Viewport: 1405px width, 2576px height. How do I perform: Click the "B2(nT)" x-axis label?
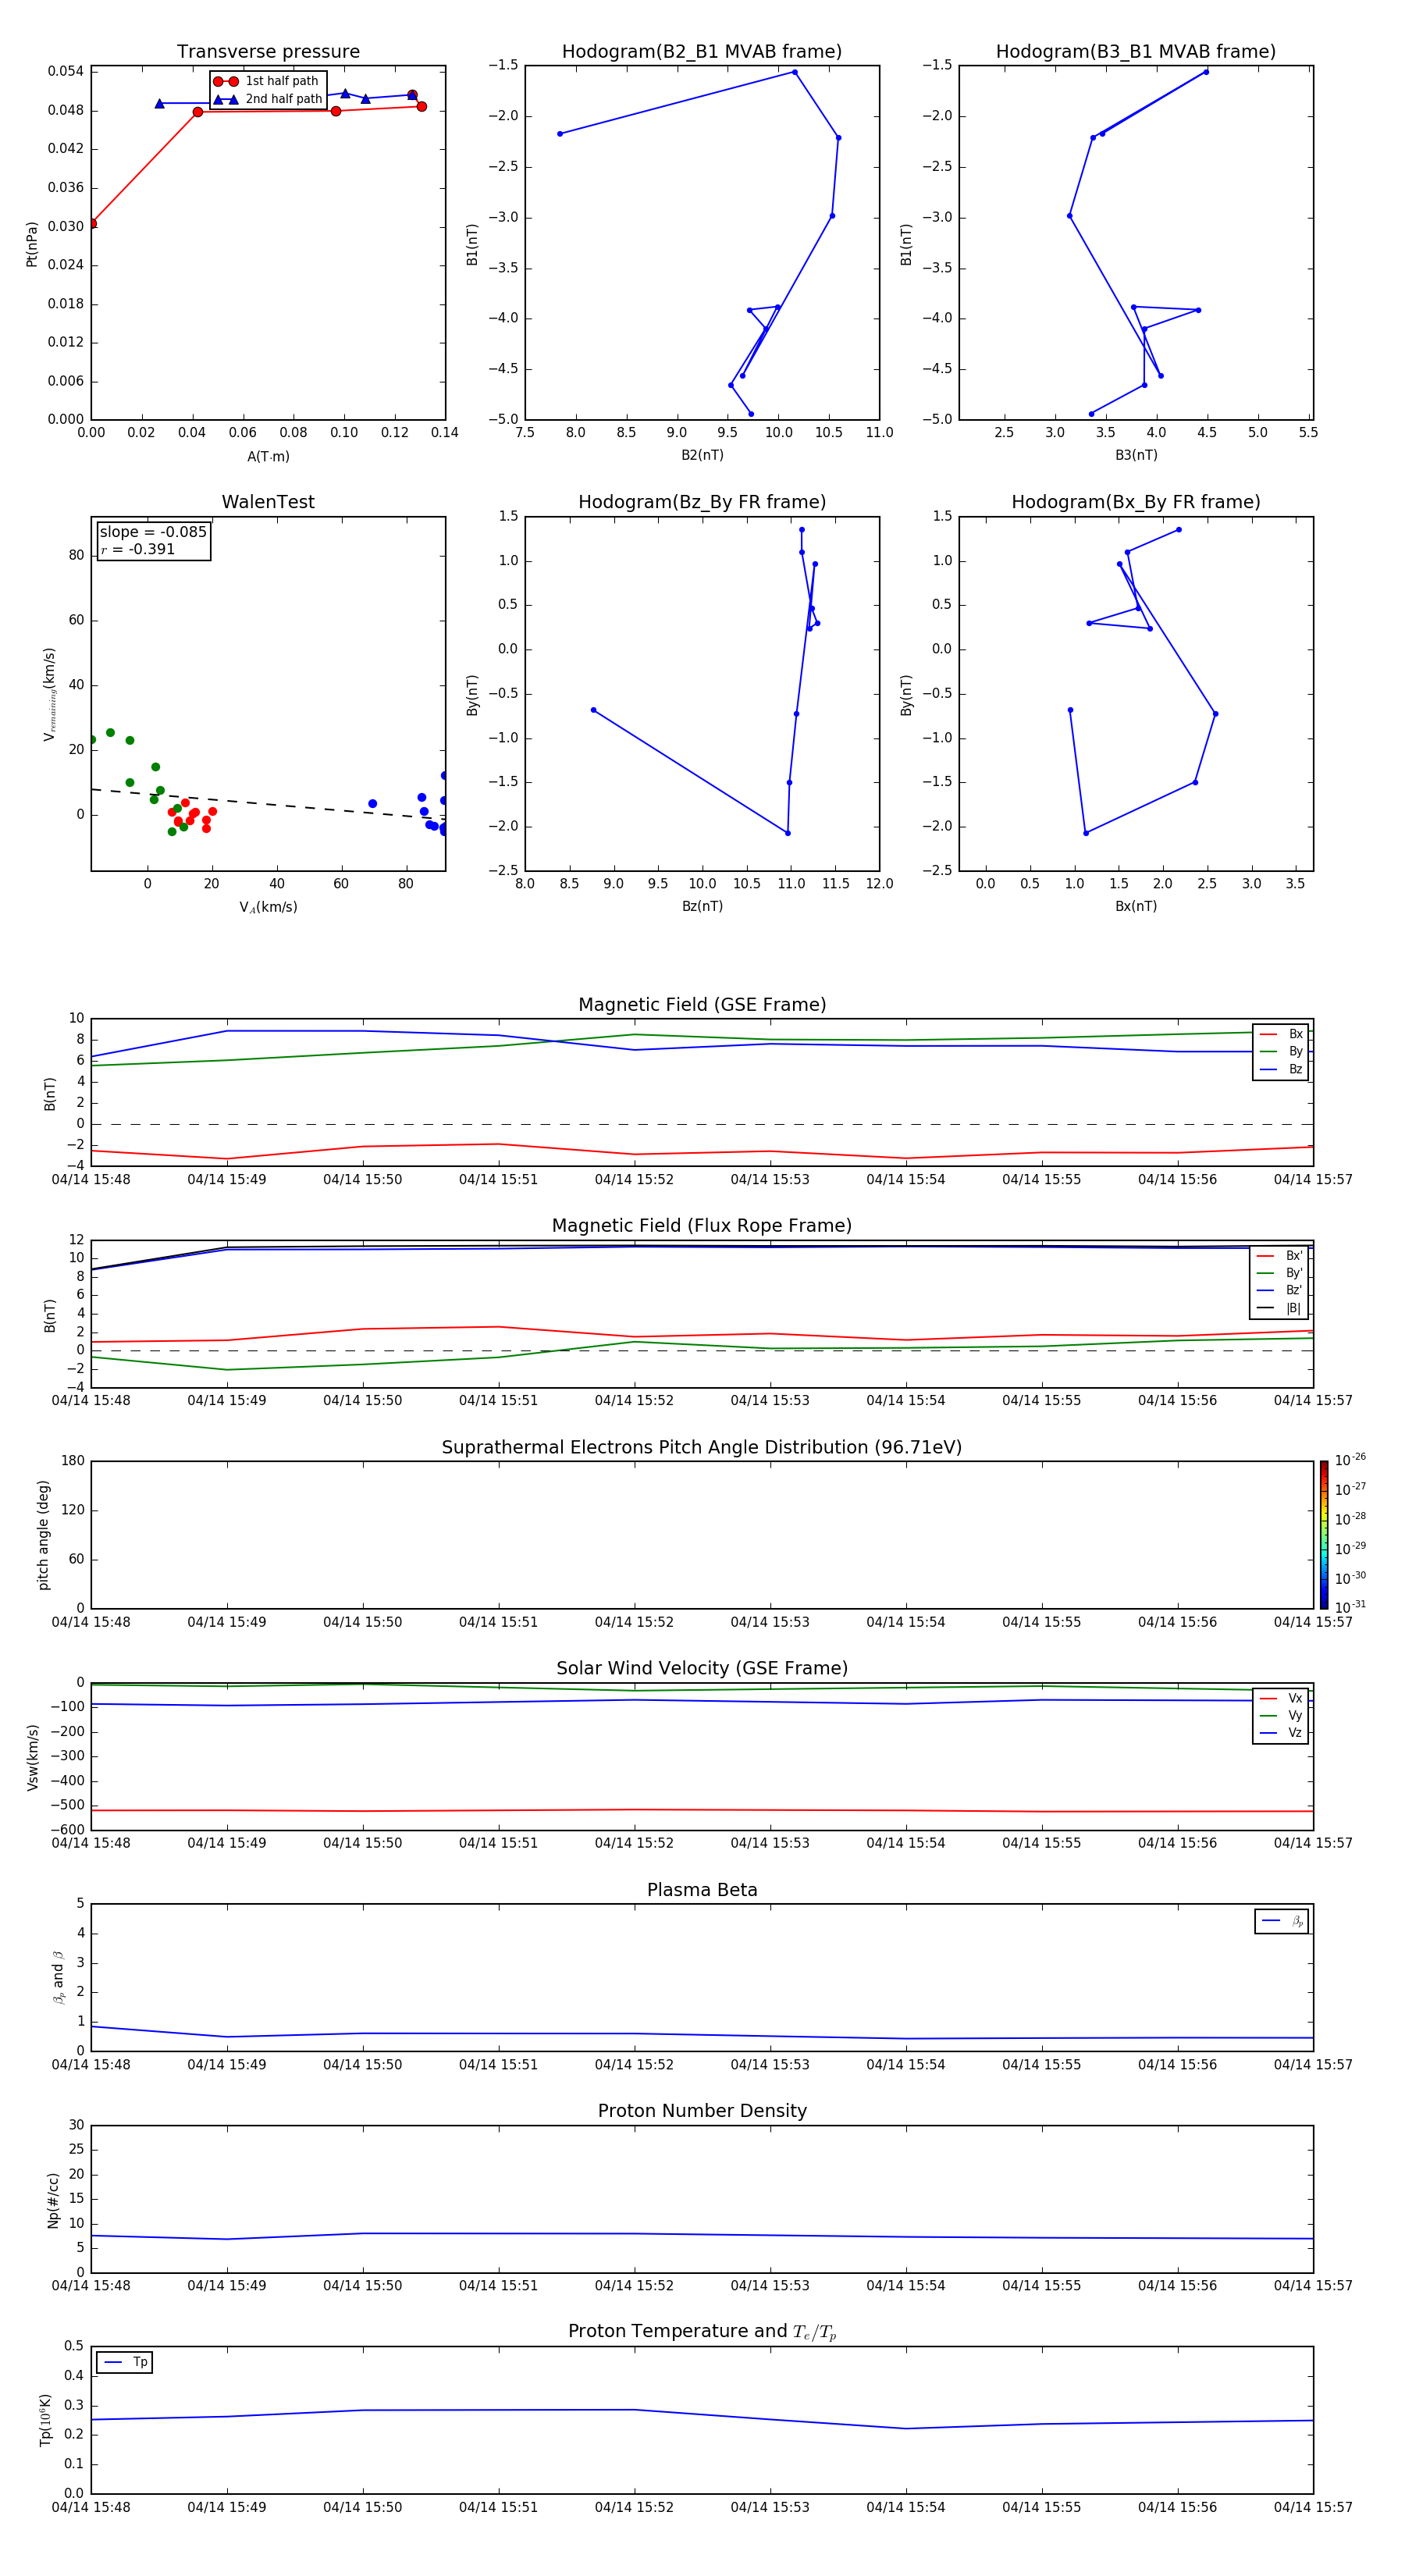(702, 456)
